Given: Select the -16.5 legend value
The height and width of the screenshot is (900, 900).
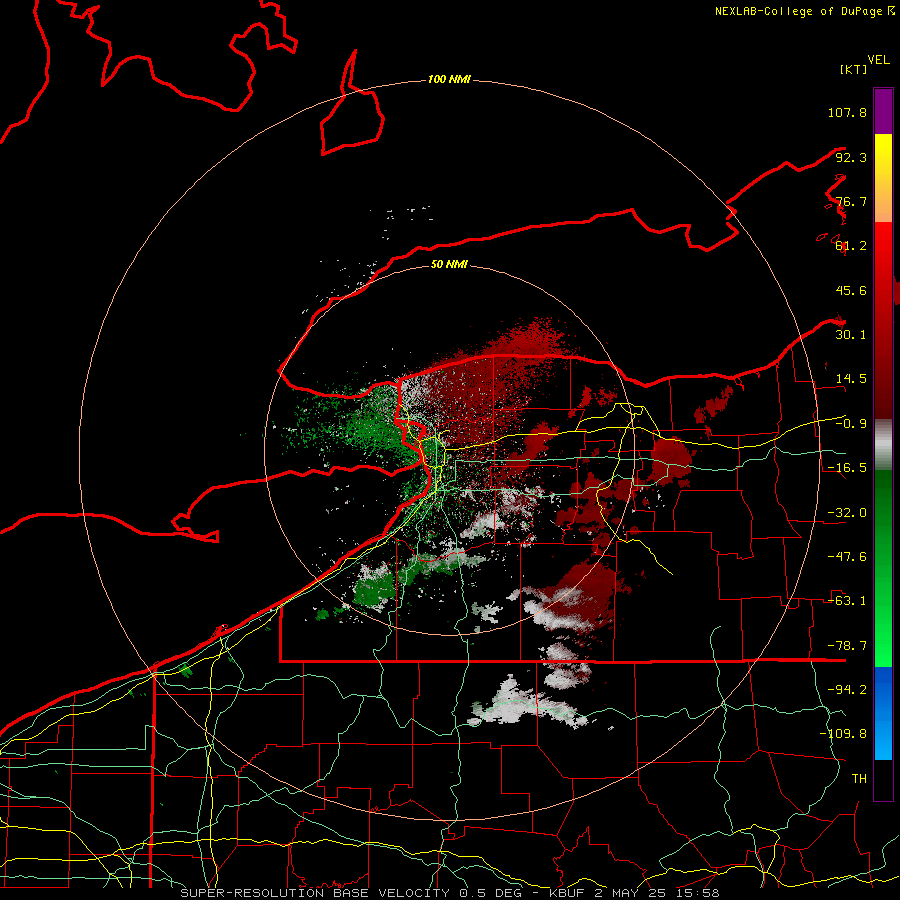Looking at the screenshot, I should point(847,468).
